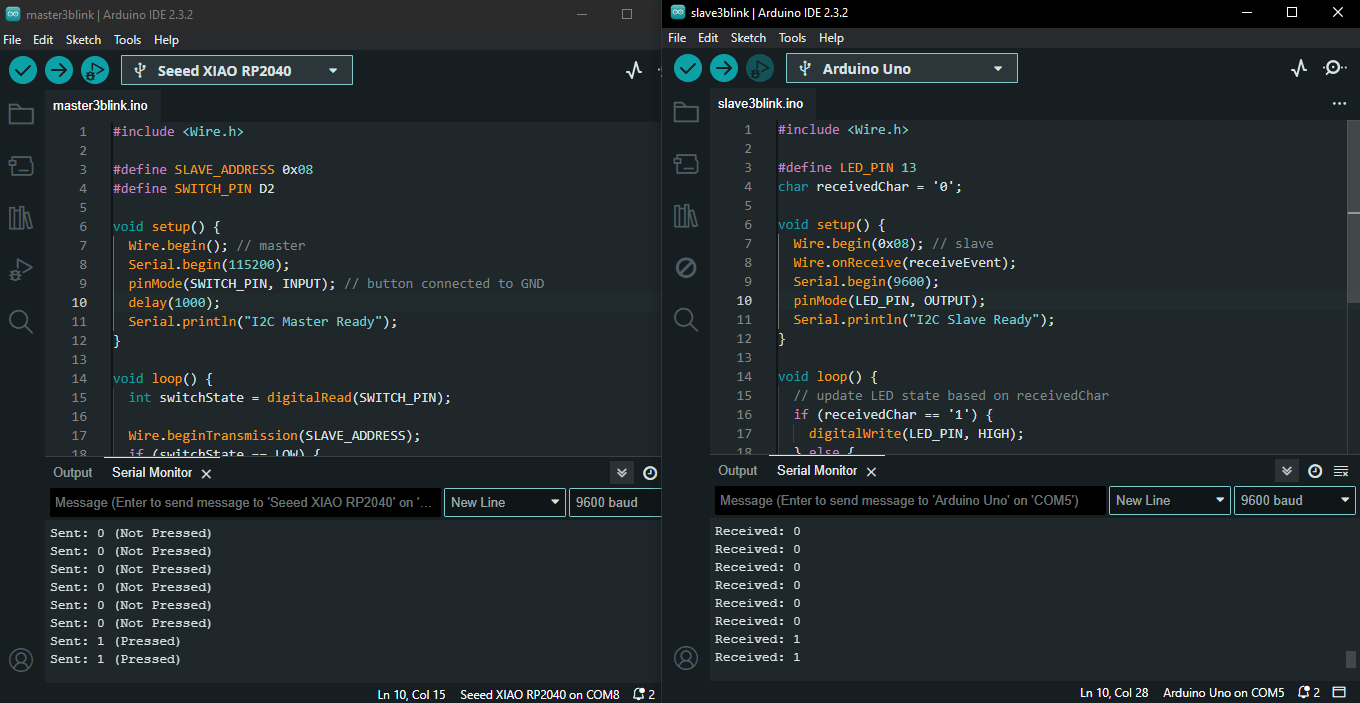Click 'Arduino Uno on COM5' in status bar
Screen dimensions: 1360x703
point(1224,692)
